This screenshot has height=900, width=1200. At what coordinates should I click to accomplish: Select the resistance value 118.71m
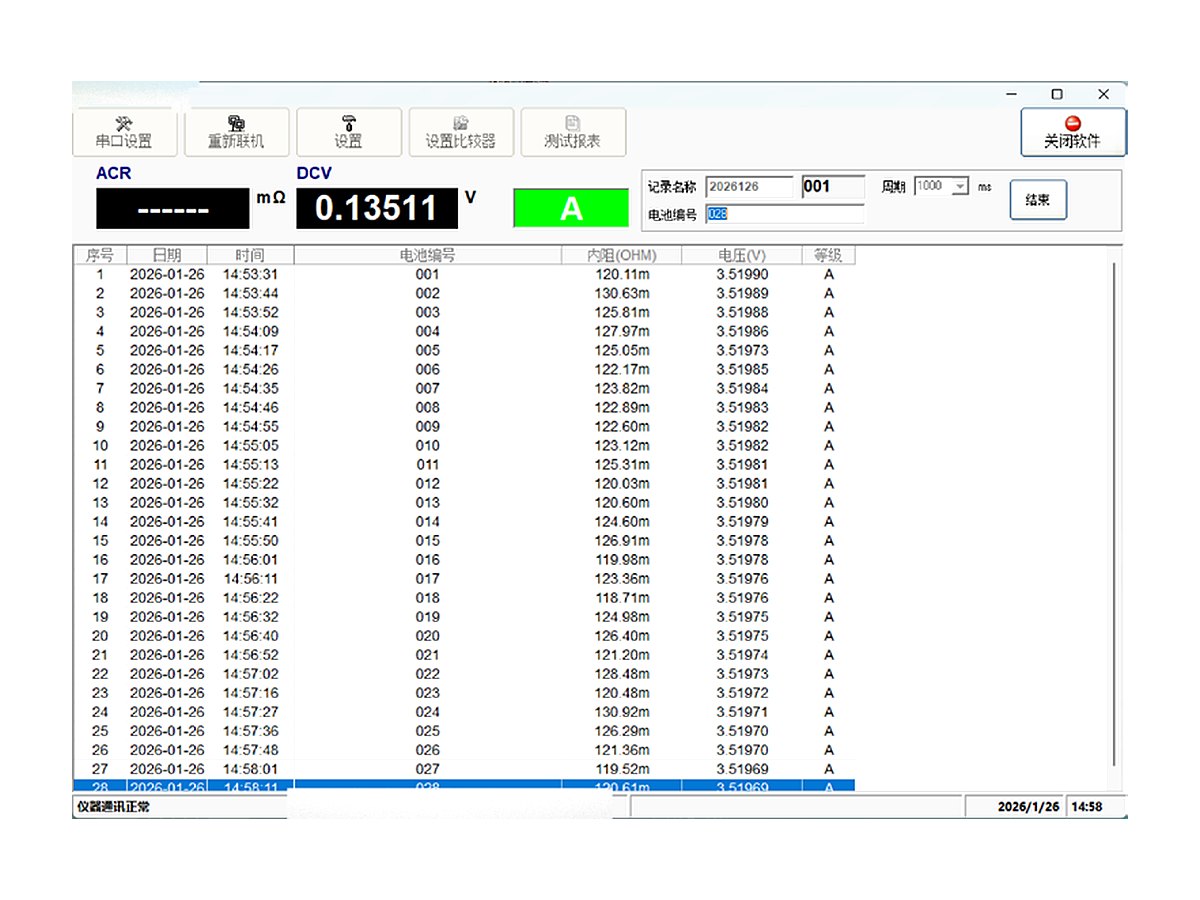[622, 597]
